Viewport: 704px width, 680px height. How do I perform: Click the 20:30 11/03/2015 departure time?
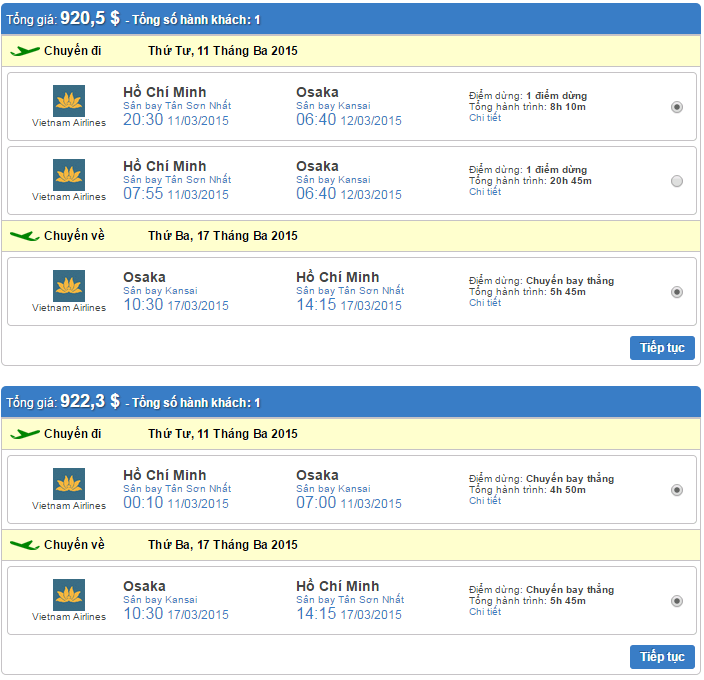point(176,120)
